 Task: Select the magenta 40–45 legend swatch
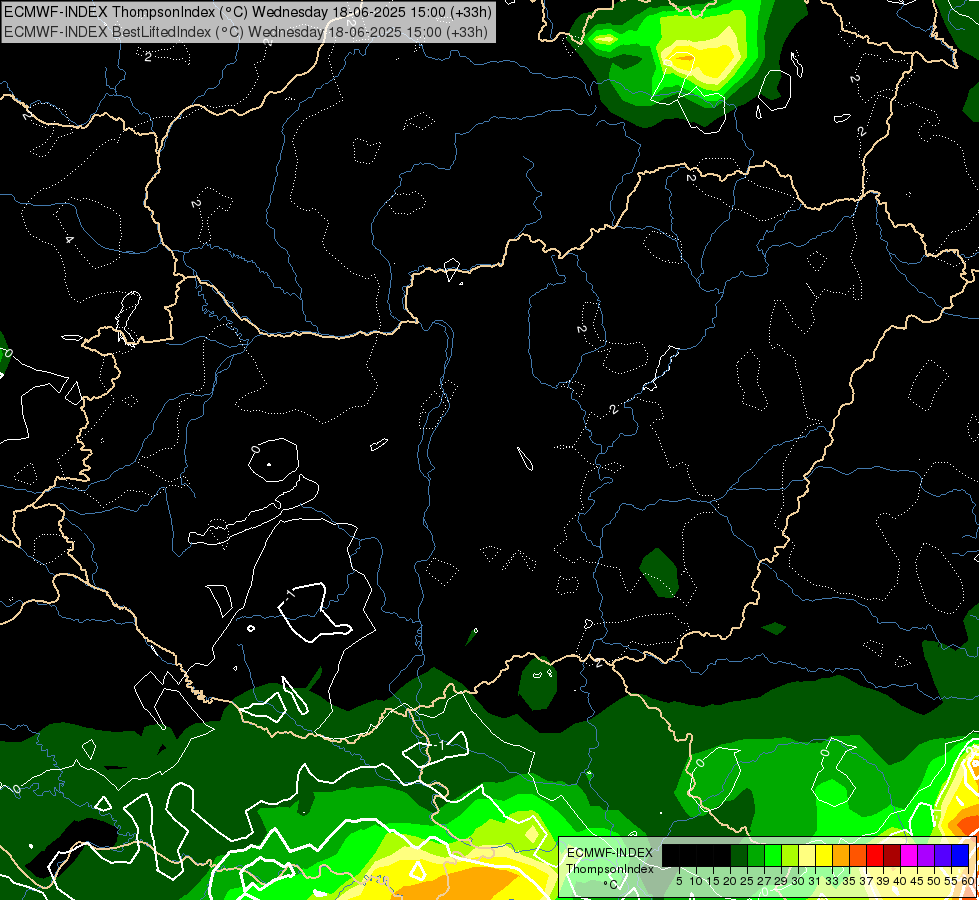(909, 855)
